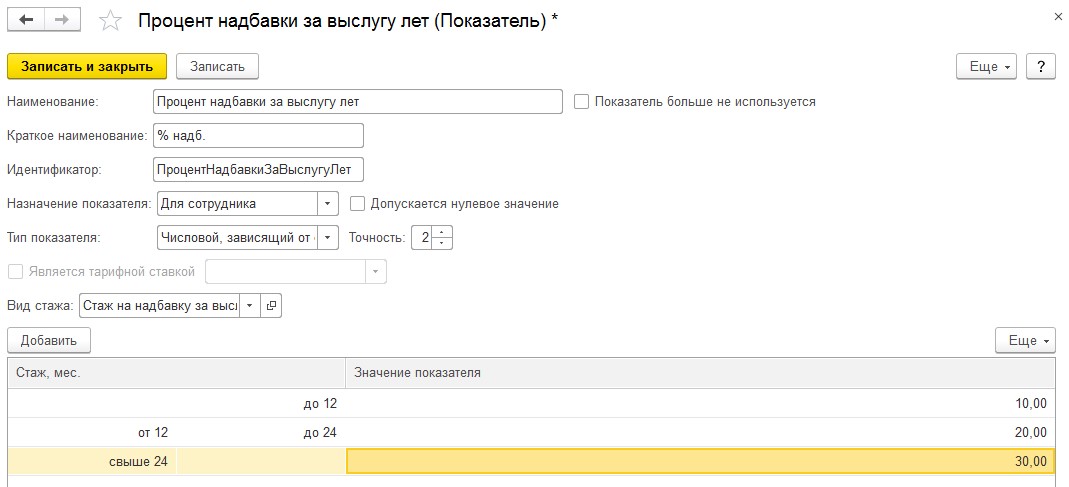Open help with the question mark button
This screenshot has height=487, width=1069.
1041,66
